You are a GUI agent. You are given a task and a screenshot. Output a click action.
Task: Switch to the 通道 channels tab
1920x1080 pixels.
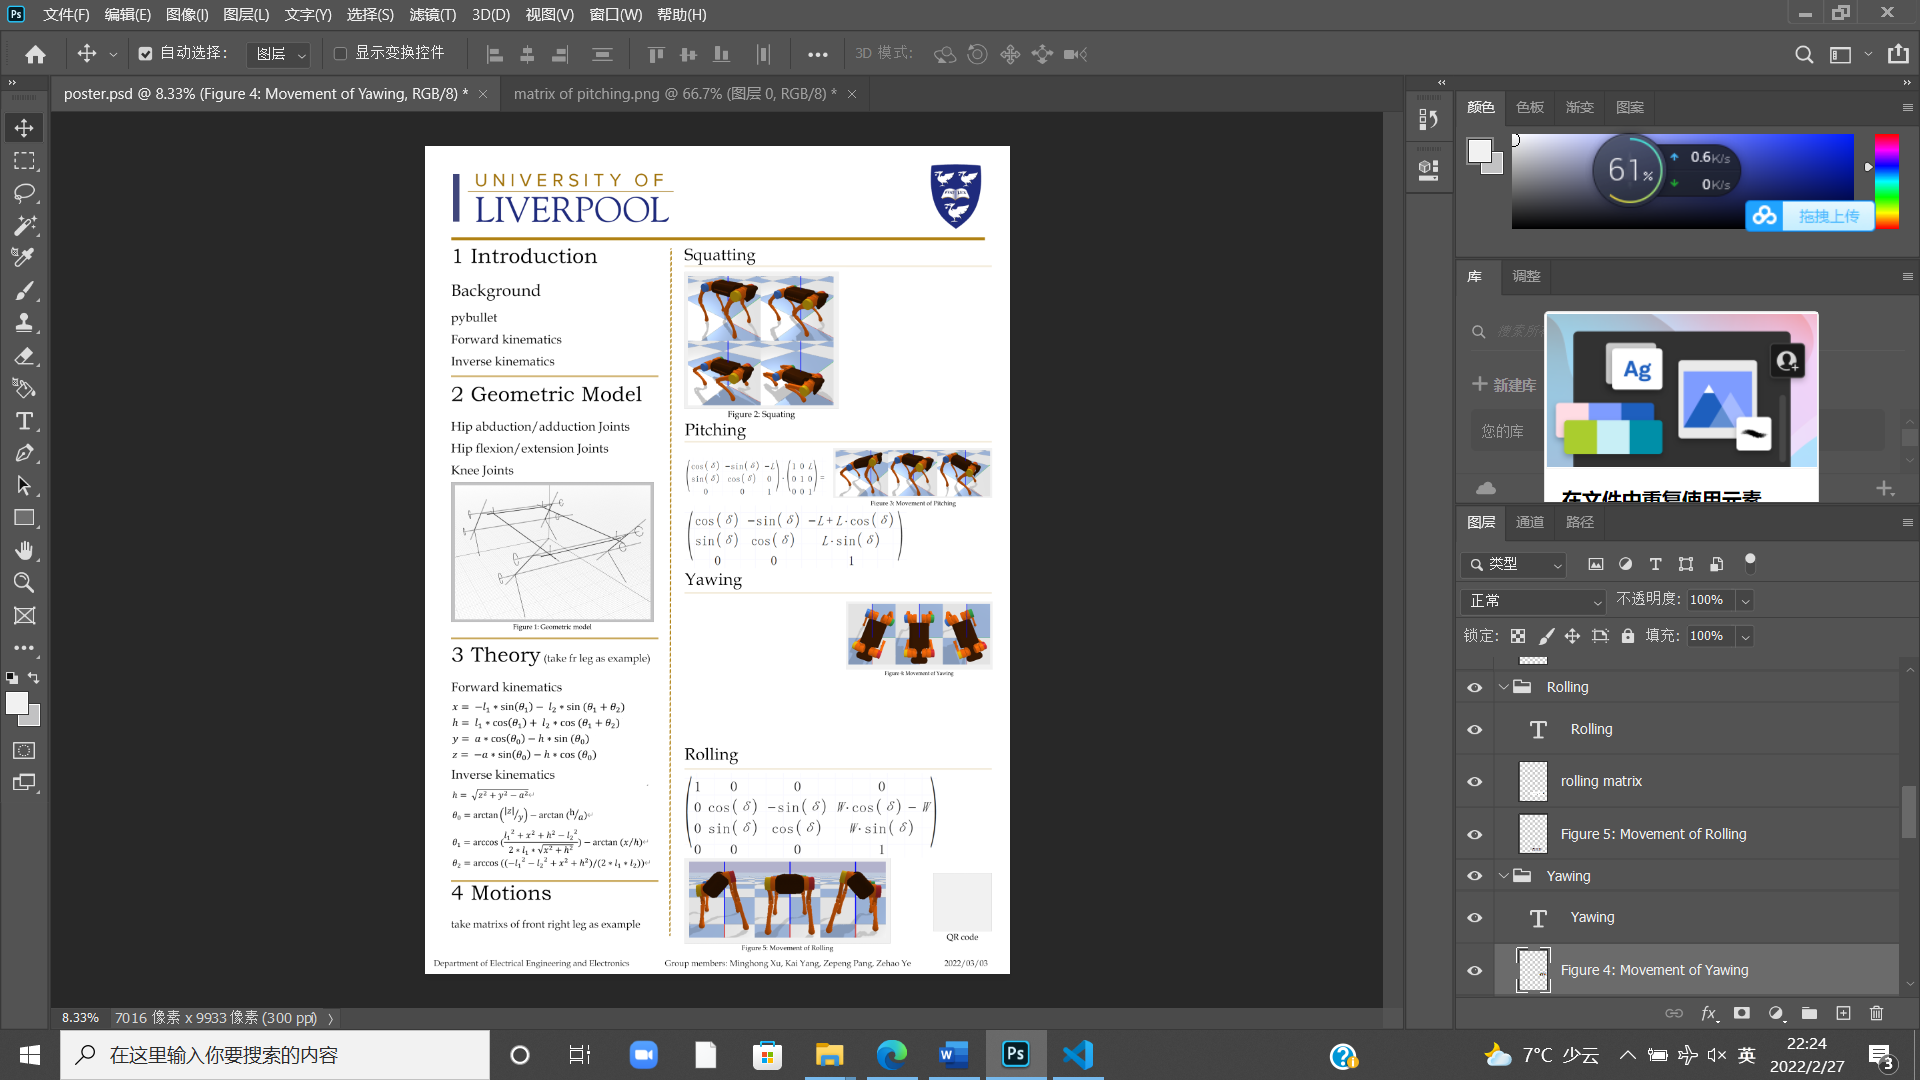pos(1529,522)
